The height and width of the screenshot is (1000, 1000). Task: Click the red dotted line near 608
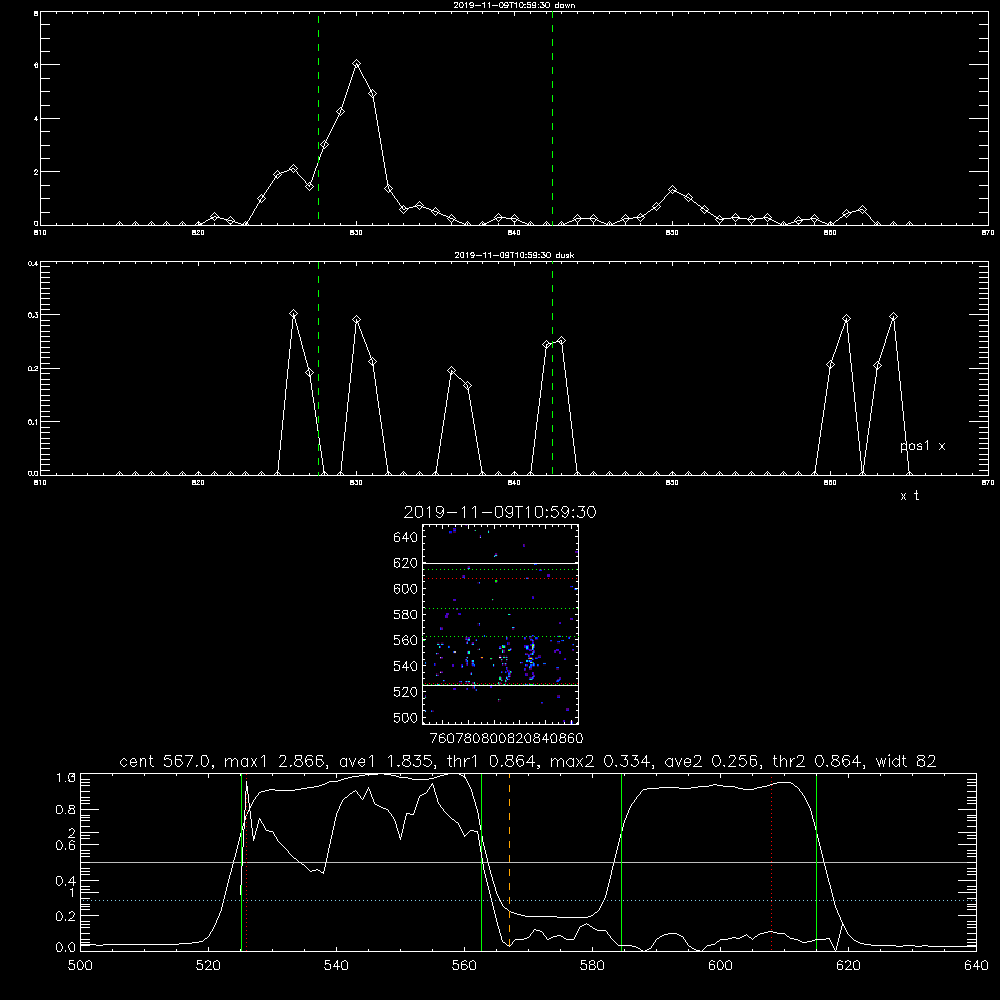pos(771,862)
